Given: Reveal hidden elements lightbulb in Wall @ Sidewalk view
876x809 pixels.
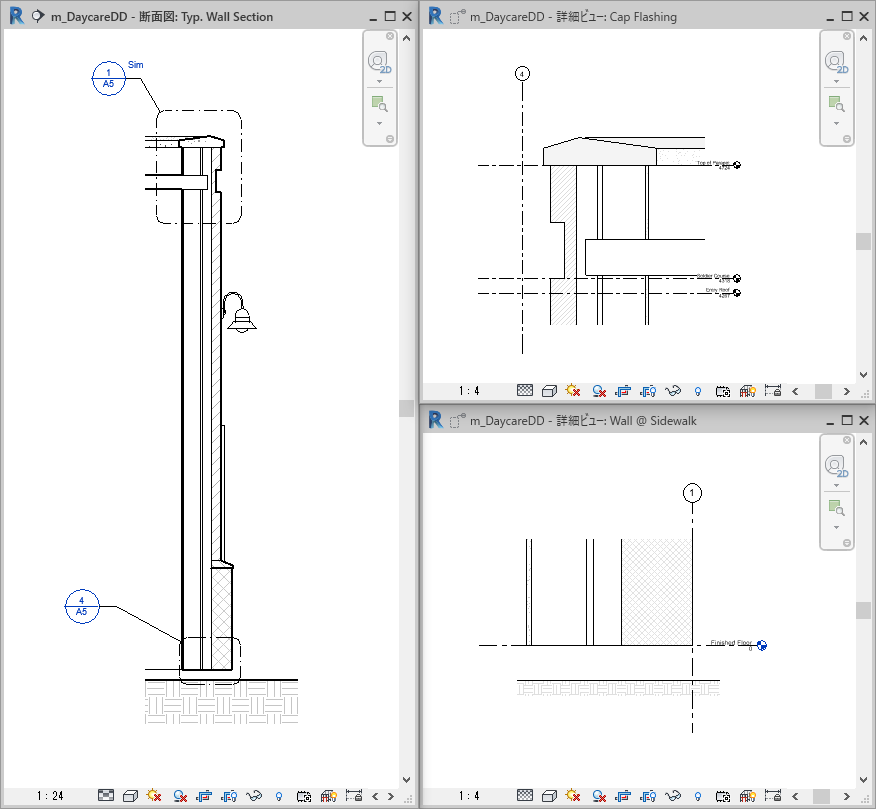Looking at the screenshot, I should [698, 796].
